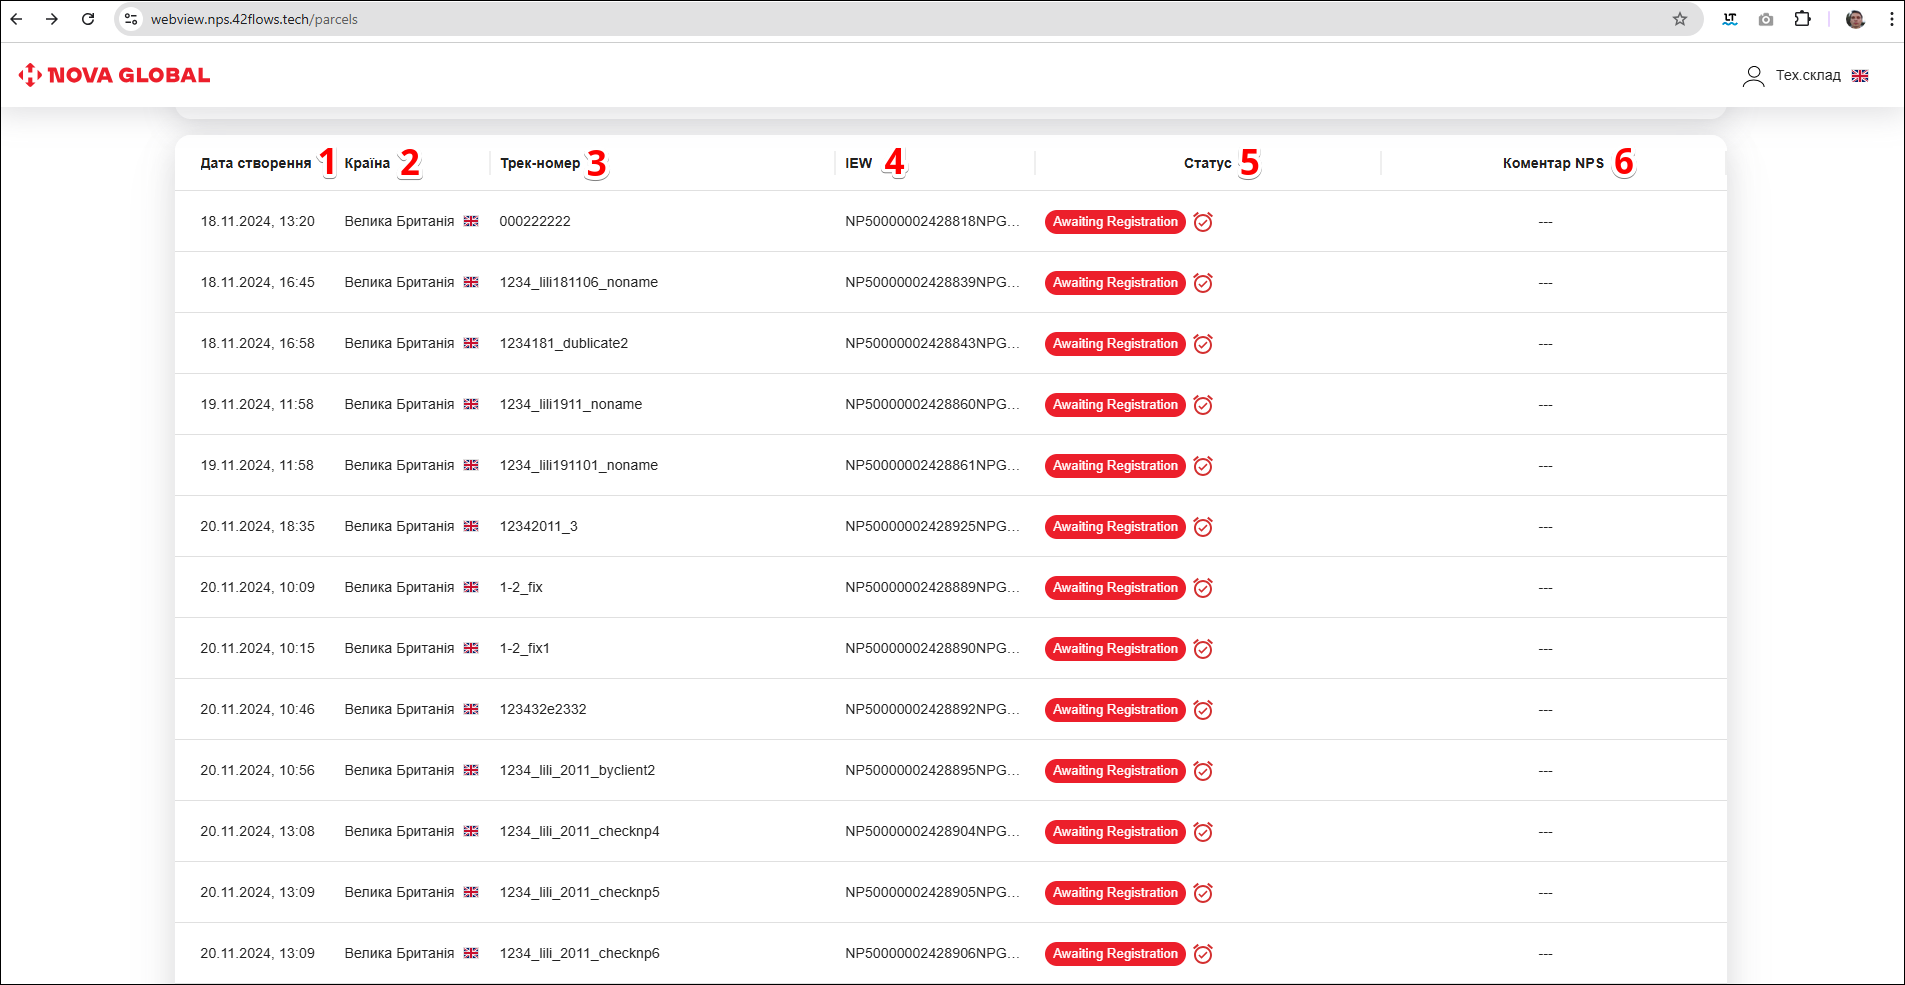Click the alarm clock icon for parcel 000222222

point(1203,222)
